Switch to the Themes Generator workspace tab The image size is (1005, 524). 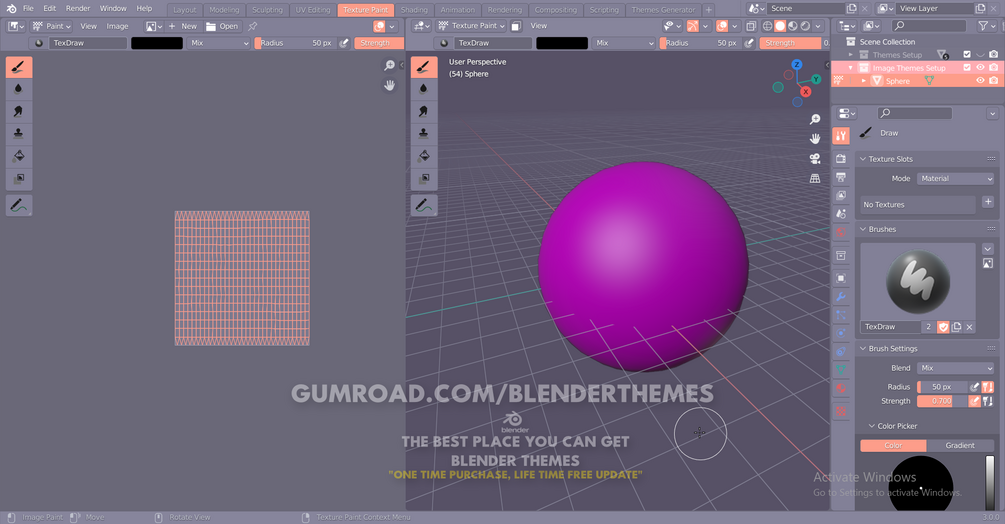(663, 10)
